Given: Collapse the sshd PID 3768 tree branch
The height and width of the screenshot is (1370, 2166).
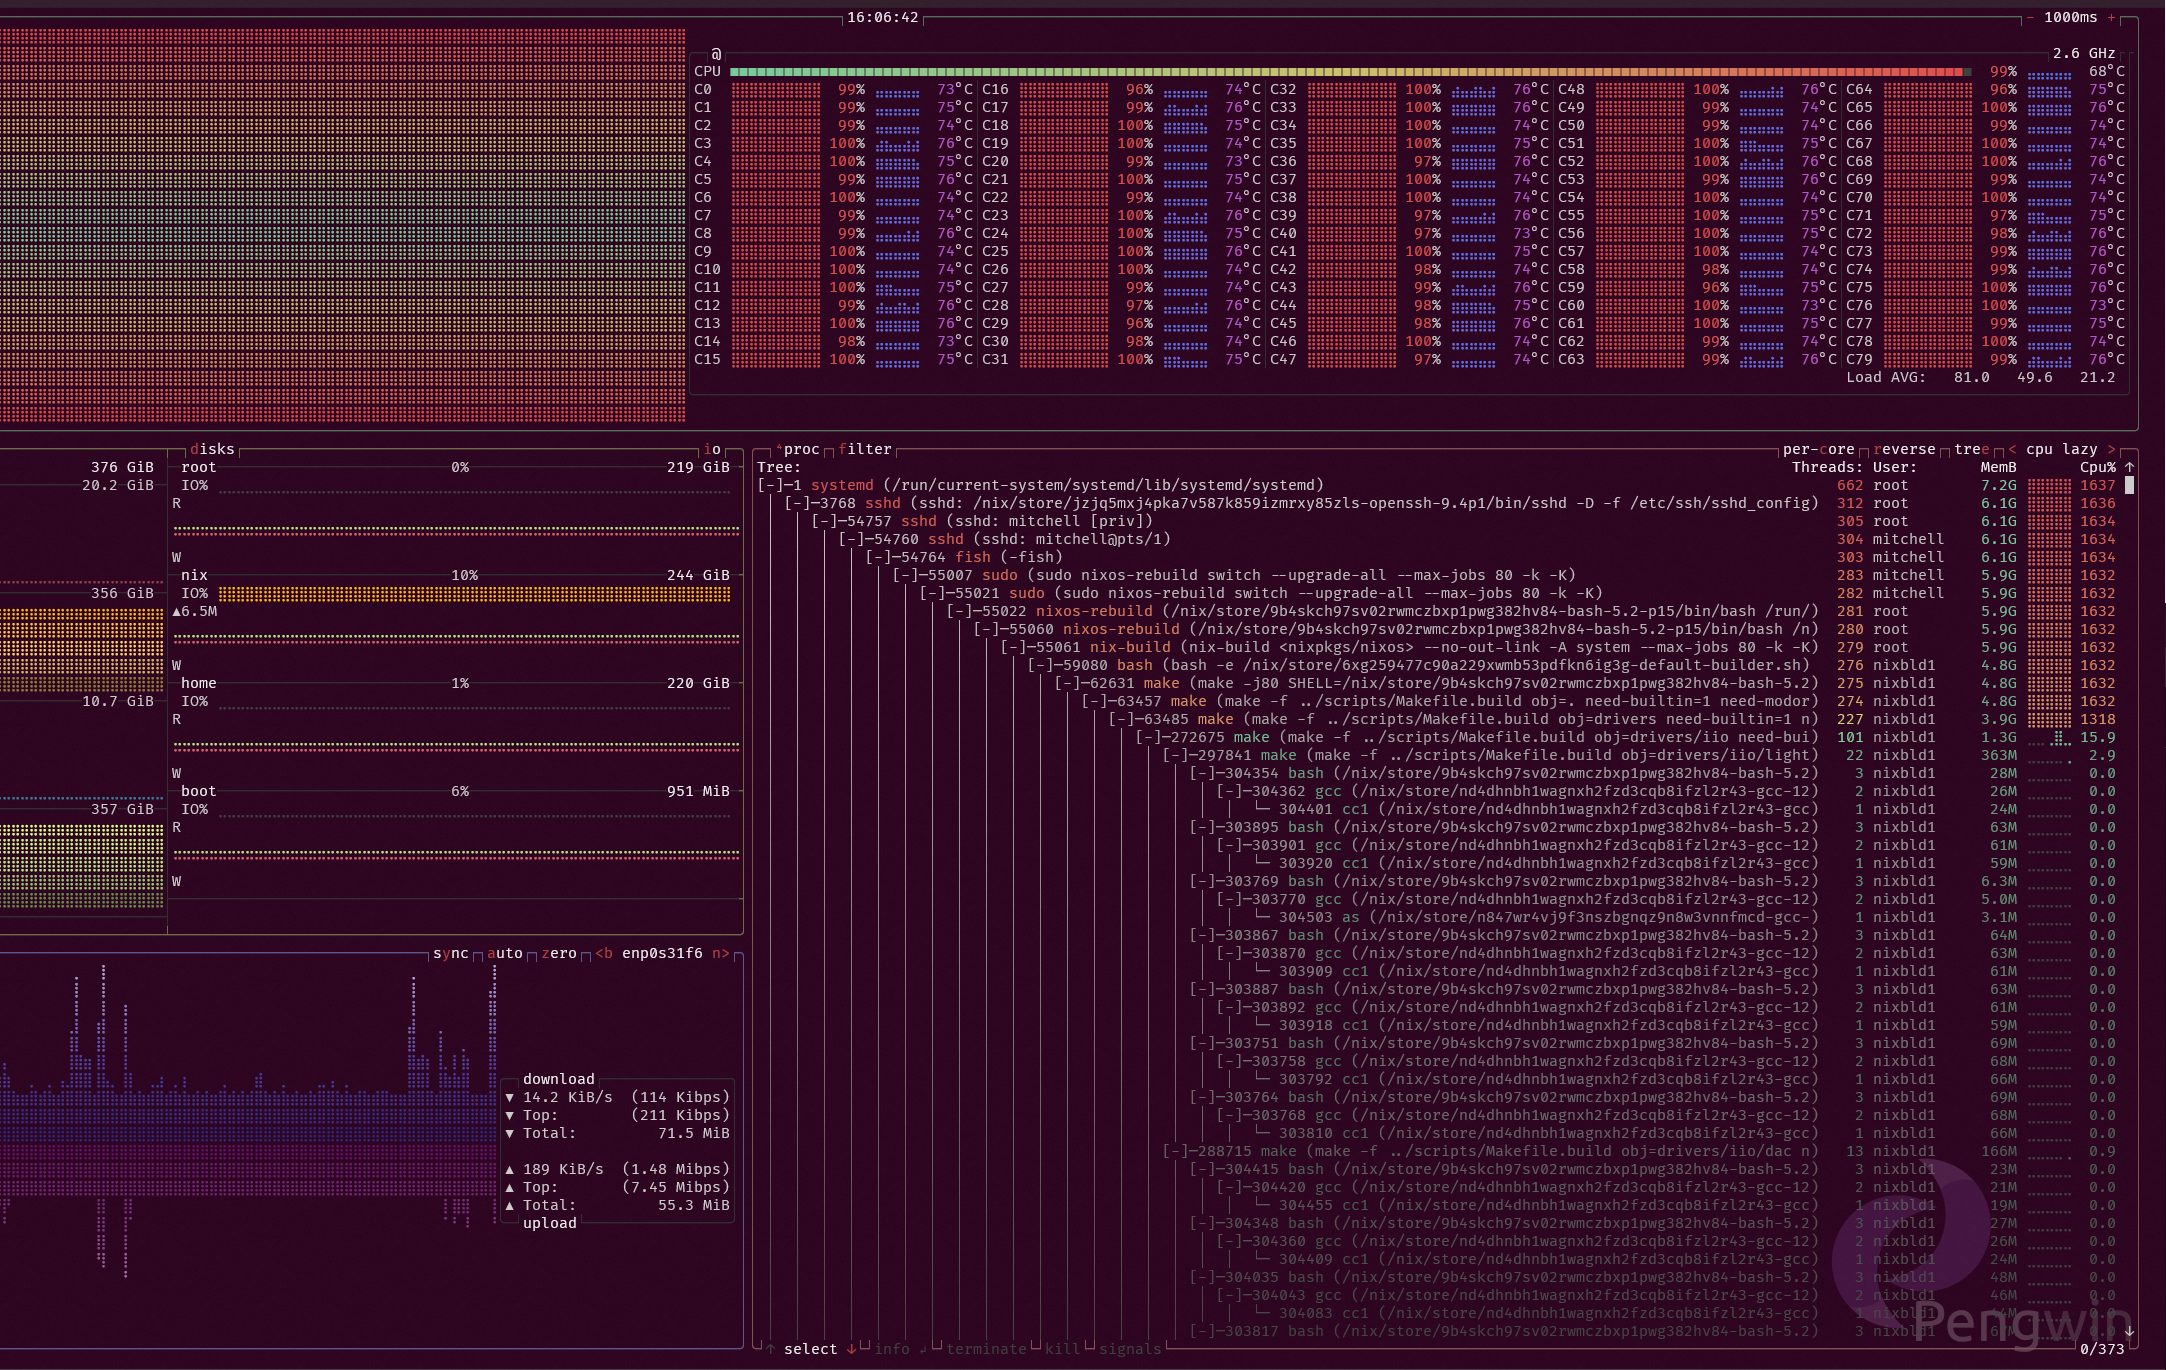Looking at the screenshot, I should point(798,503).
